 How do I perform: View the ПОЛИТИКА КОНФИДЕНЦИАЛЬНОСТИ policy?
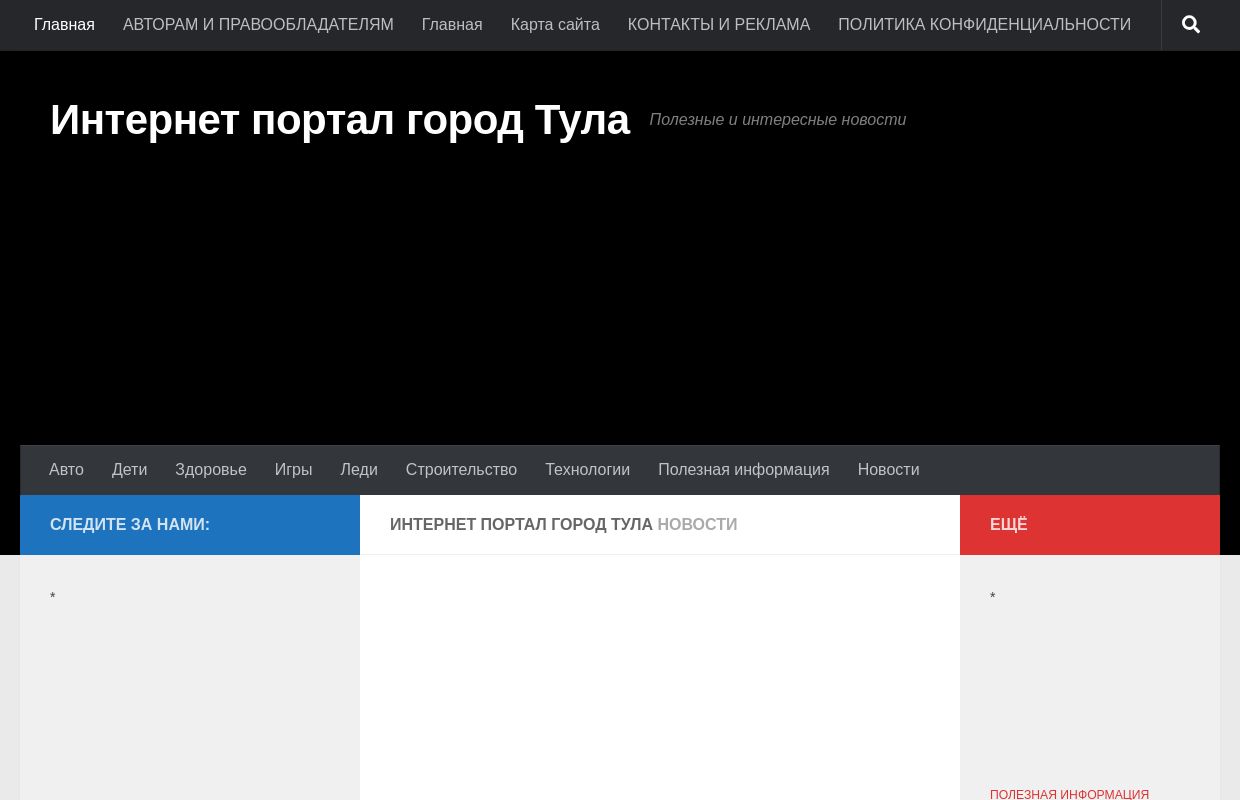point(984,24)
